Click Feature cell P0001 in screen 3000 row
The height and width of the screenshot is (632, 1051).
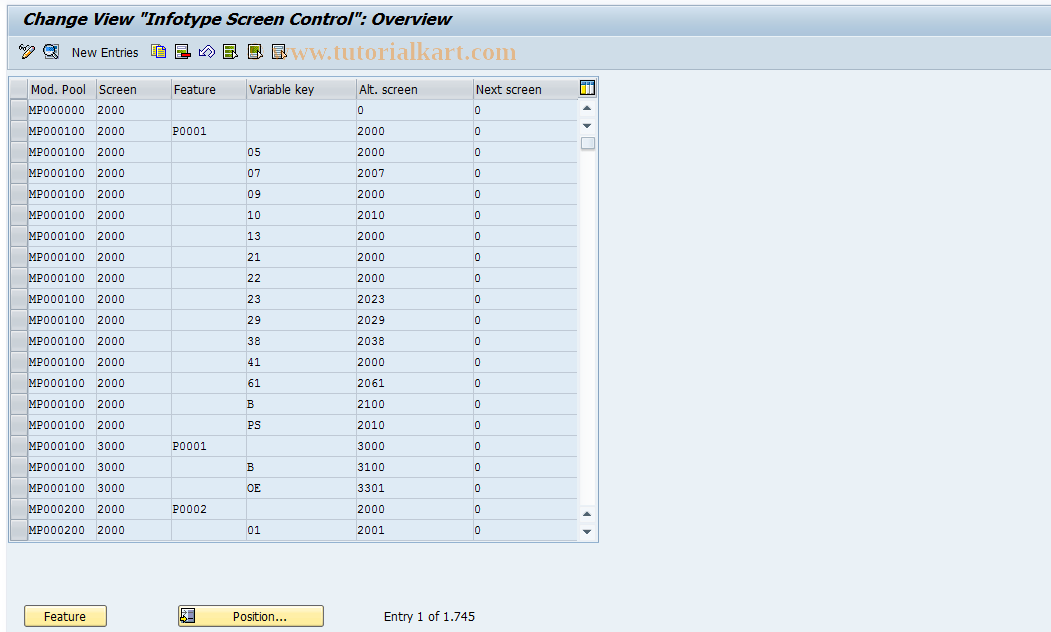208,446
